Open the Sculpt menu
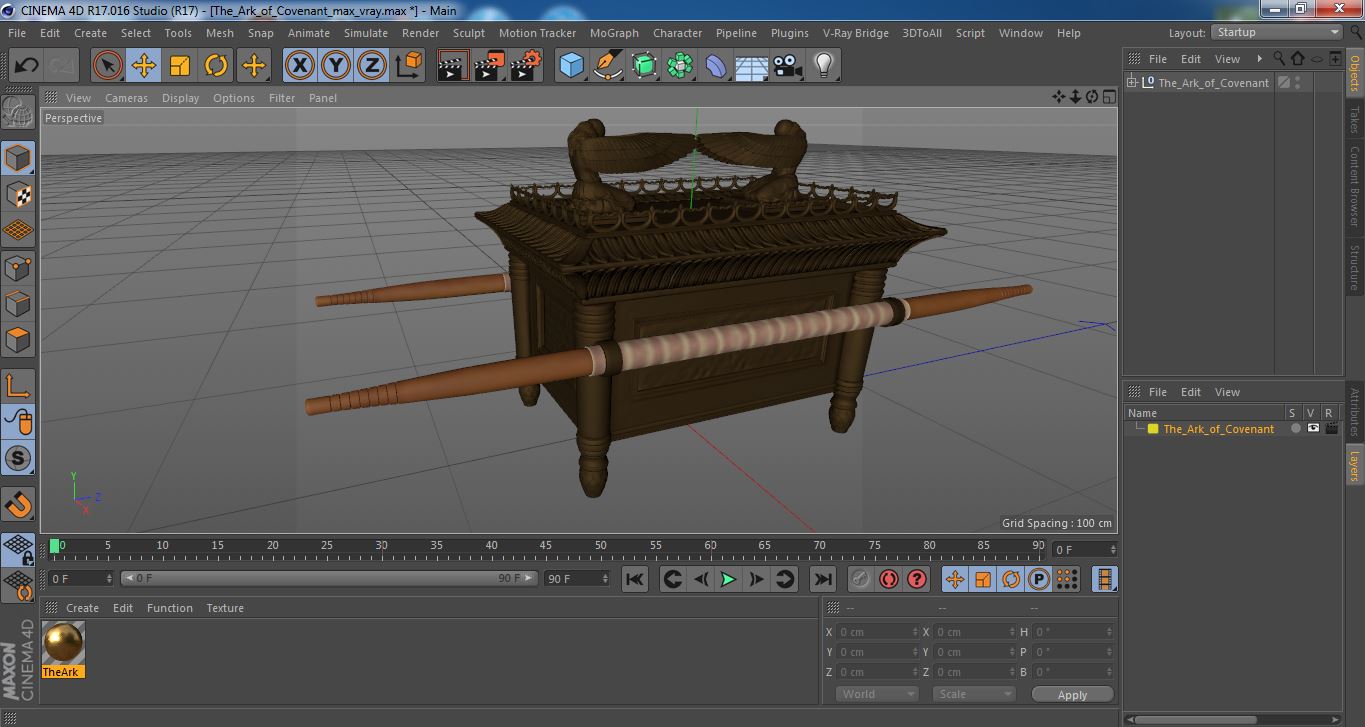The image size is (1365, 727). [468, 33]
